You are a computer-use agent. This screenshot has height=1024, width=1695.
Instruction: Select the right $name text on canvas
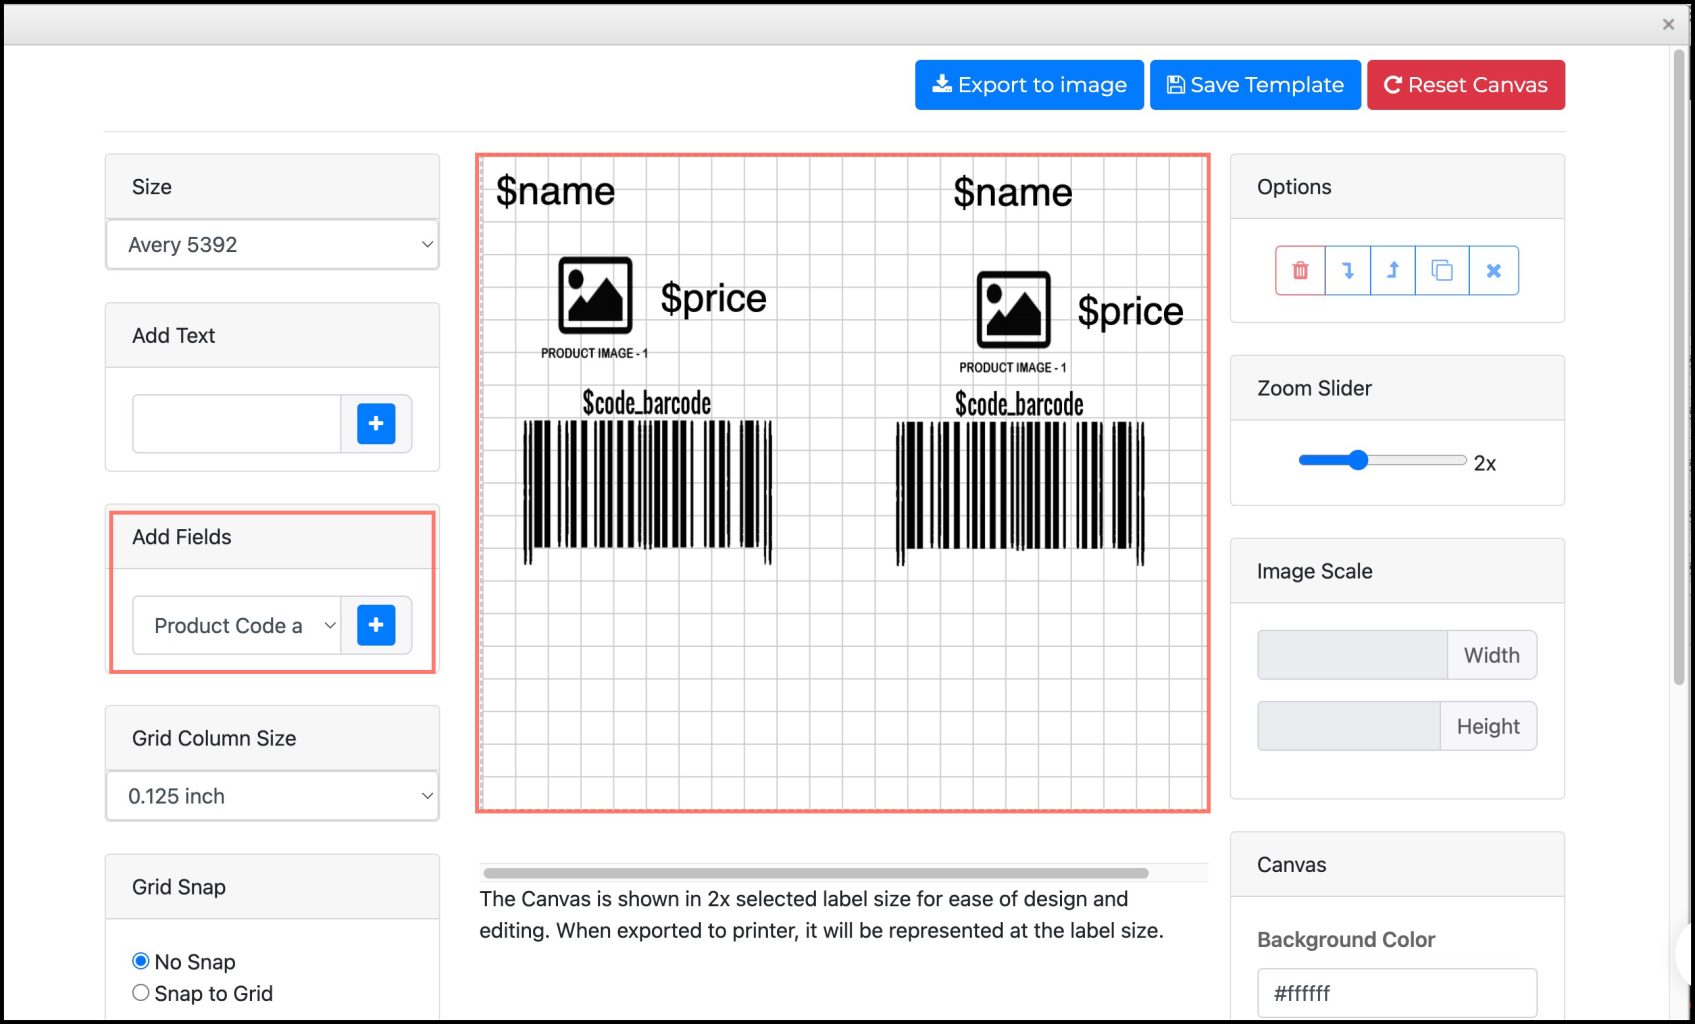[x=1013, y=192]
